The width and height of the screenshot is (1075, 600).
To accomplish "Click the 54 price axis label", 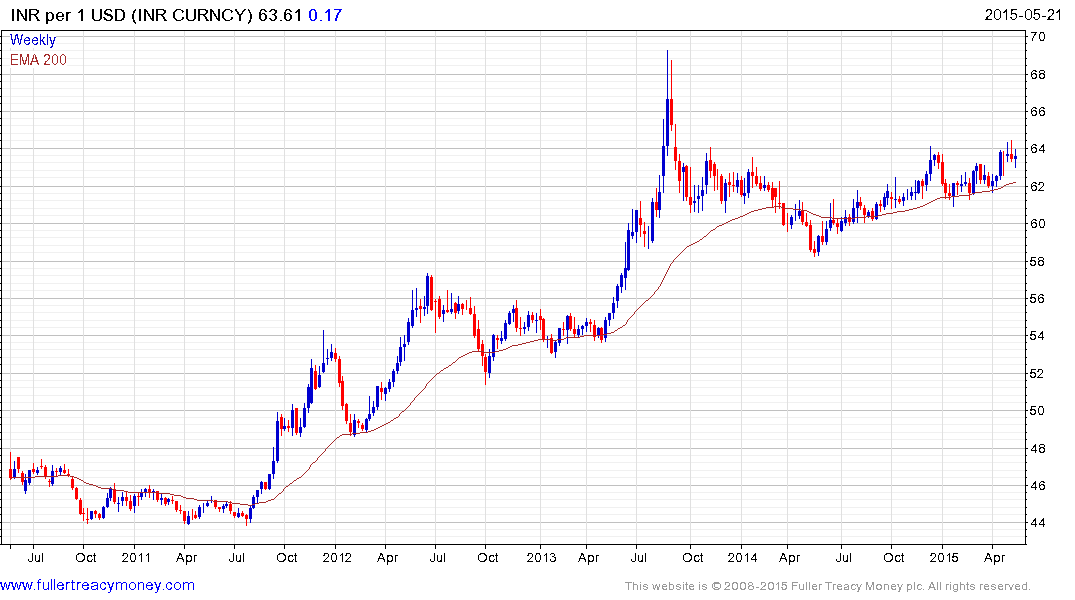I will [1038, 336].
